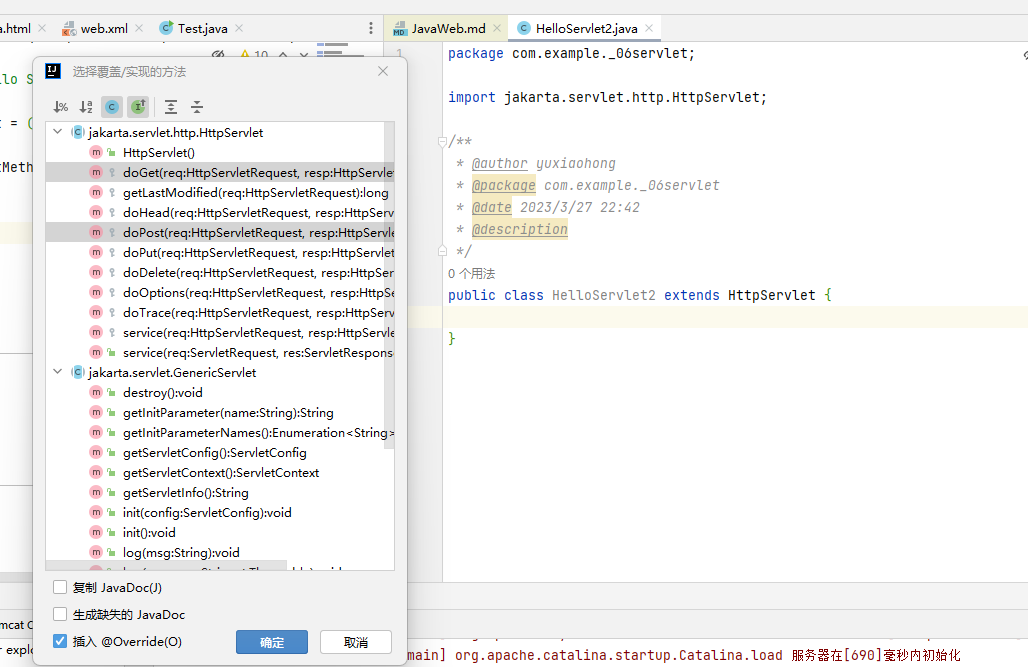Image resolution: width=1028 pixels, height=667 pixels.
Task: Fold the JavaDoc comment at closing marker
Action: click(442, 251)
